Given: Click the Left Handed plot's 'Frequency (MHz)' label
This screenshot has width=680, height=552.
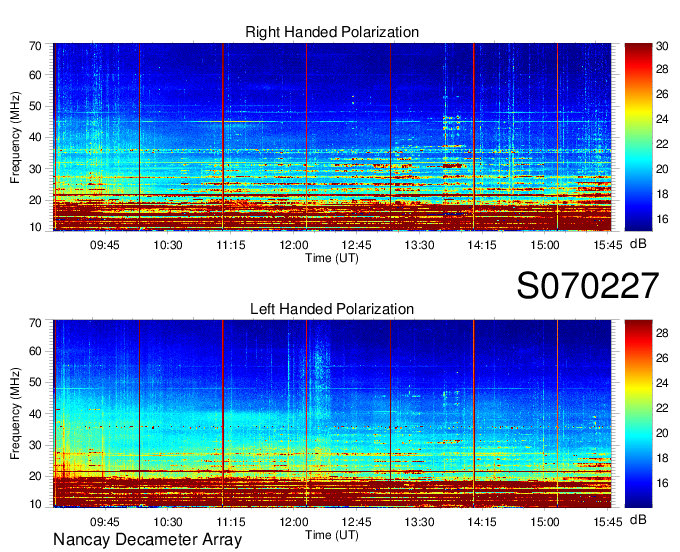Looking at the screenshot, I should point(15,414).
